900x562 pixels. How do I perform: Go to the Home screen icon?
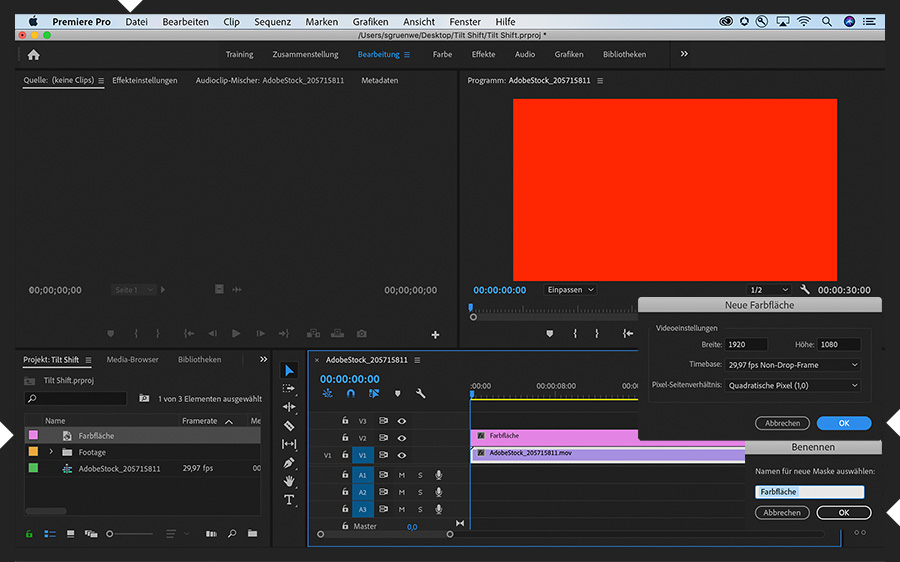[x=33, y=55]
